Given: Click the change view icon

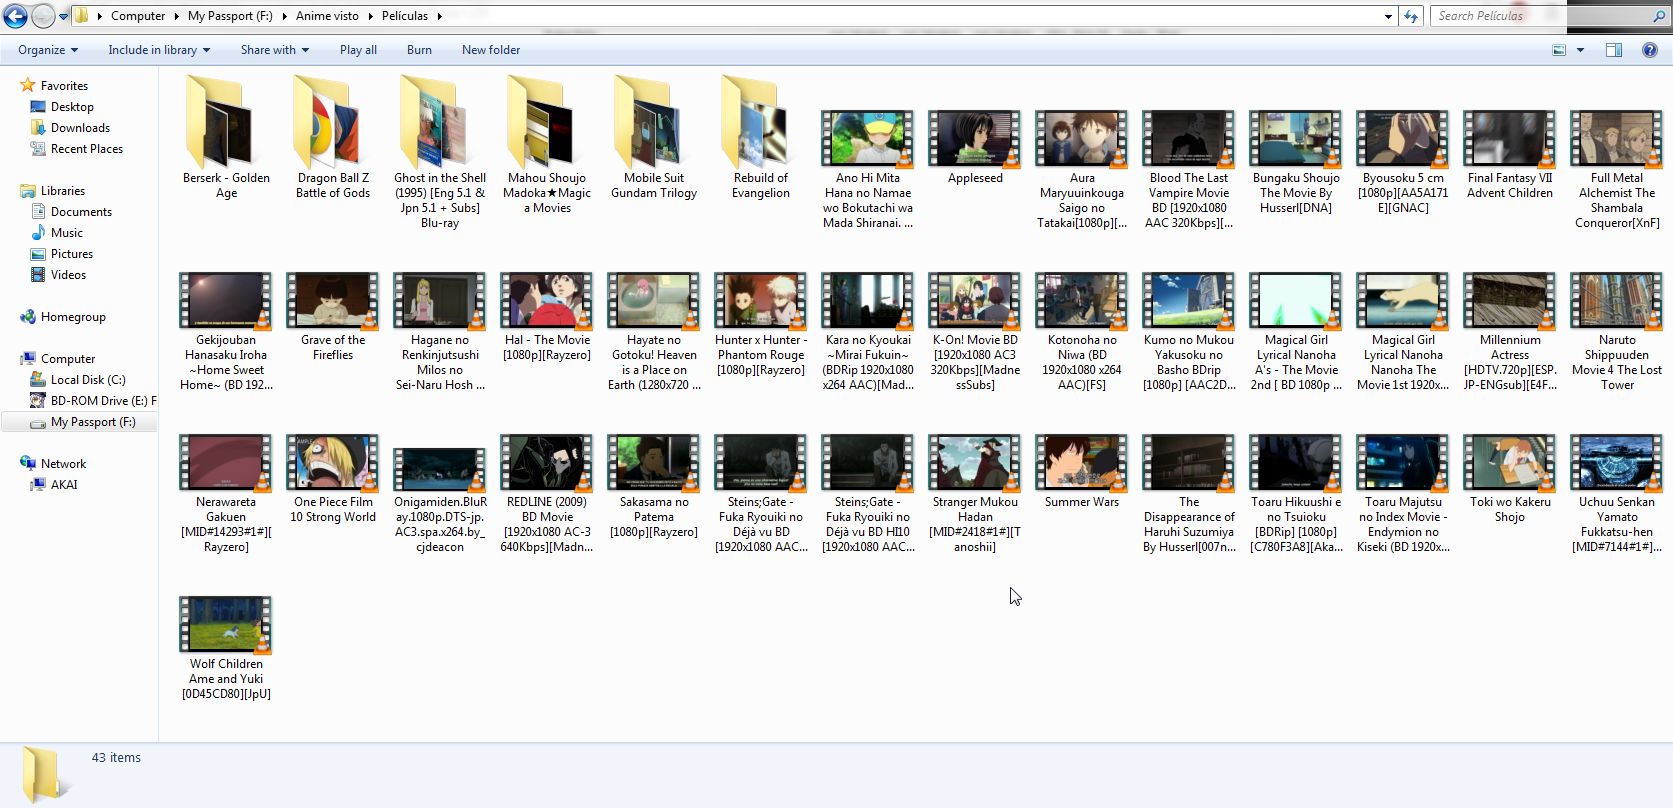Looking at the screenshot, I should 1559,50.
